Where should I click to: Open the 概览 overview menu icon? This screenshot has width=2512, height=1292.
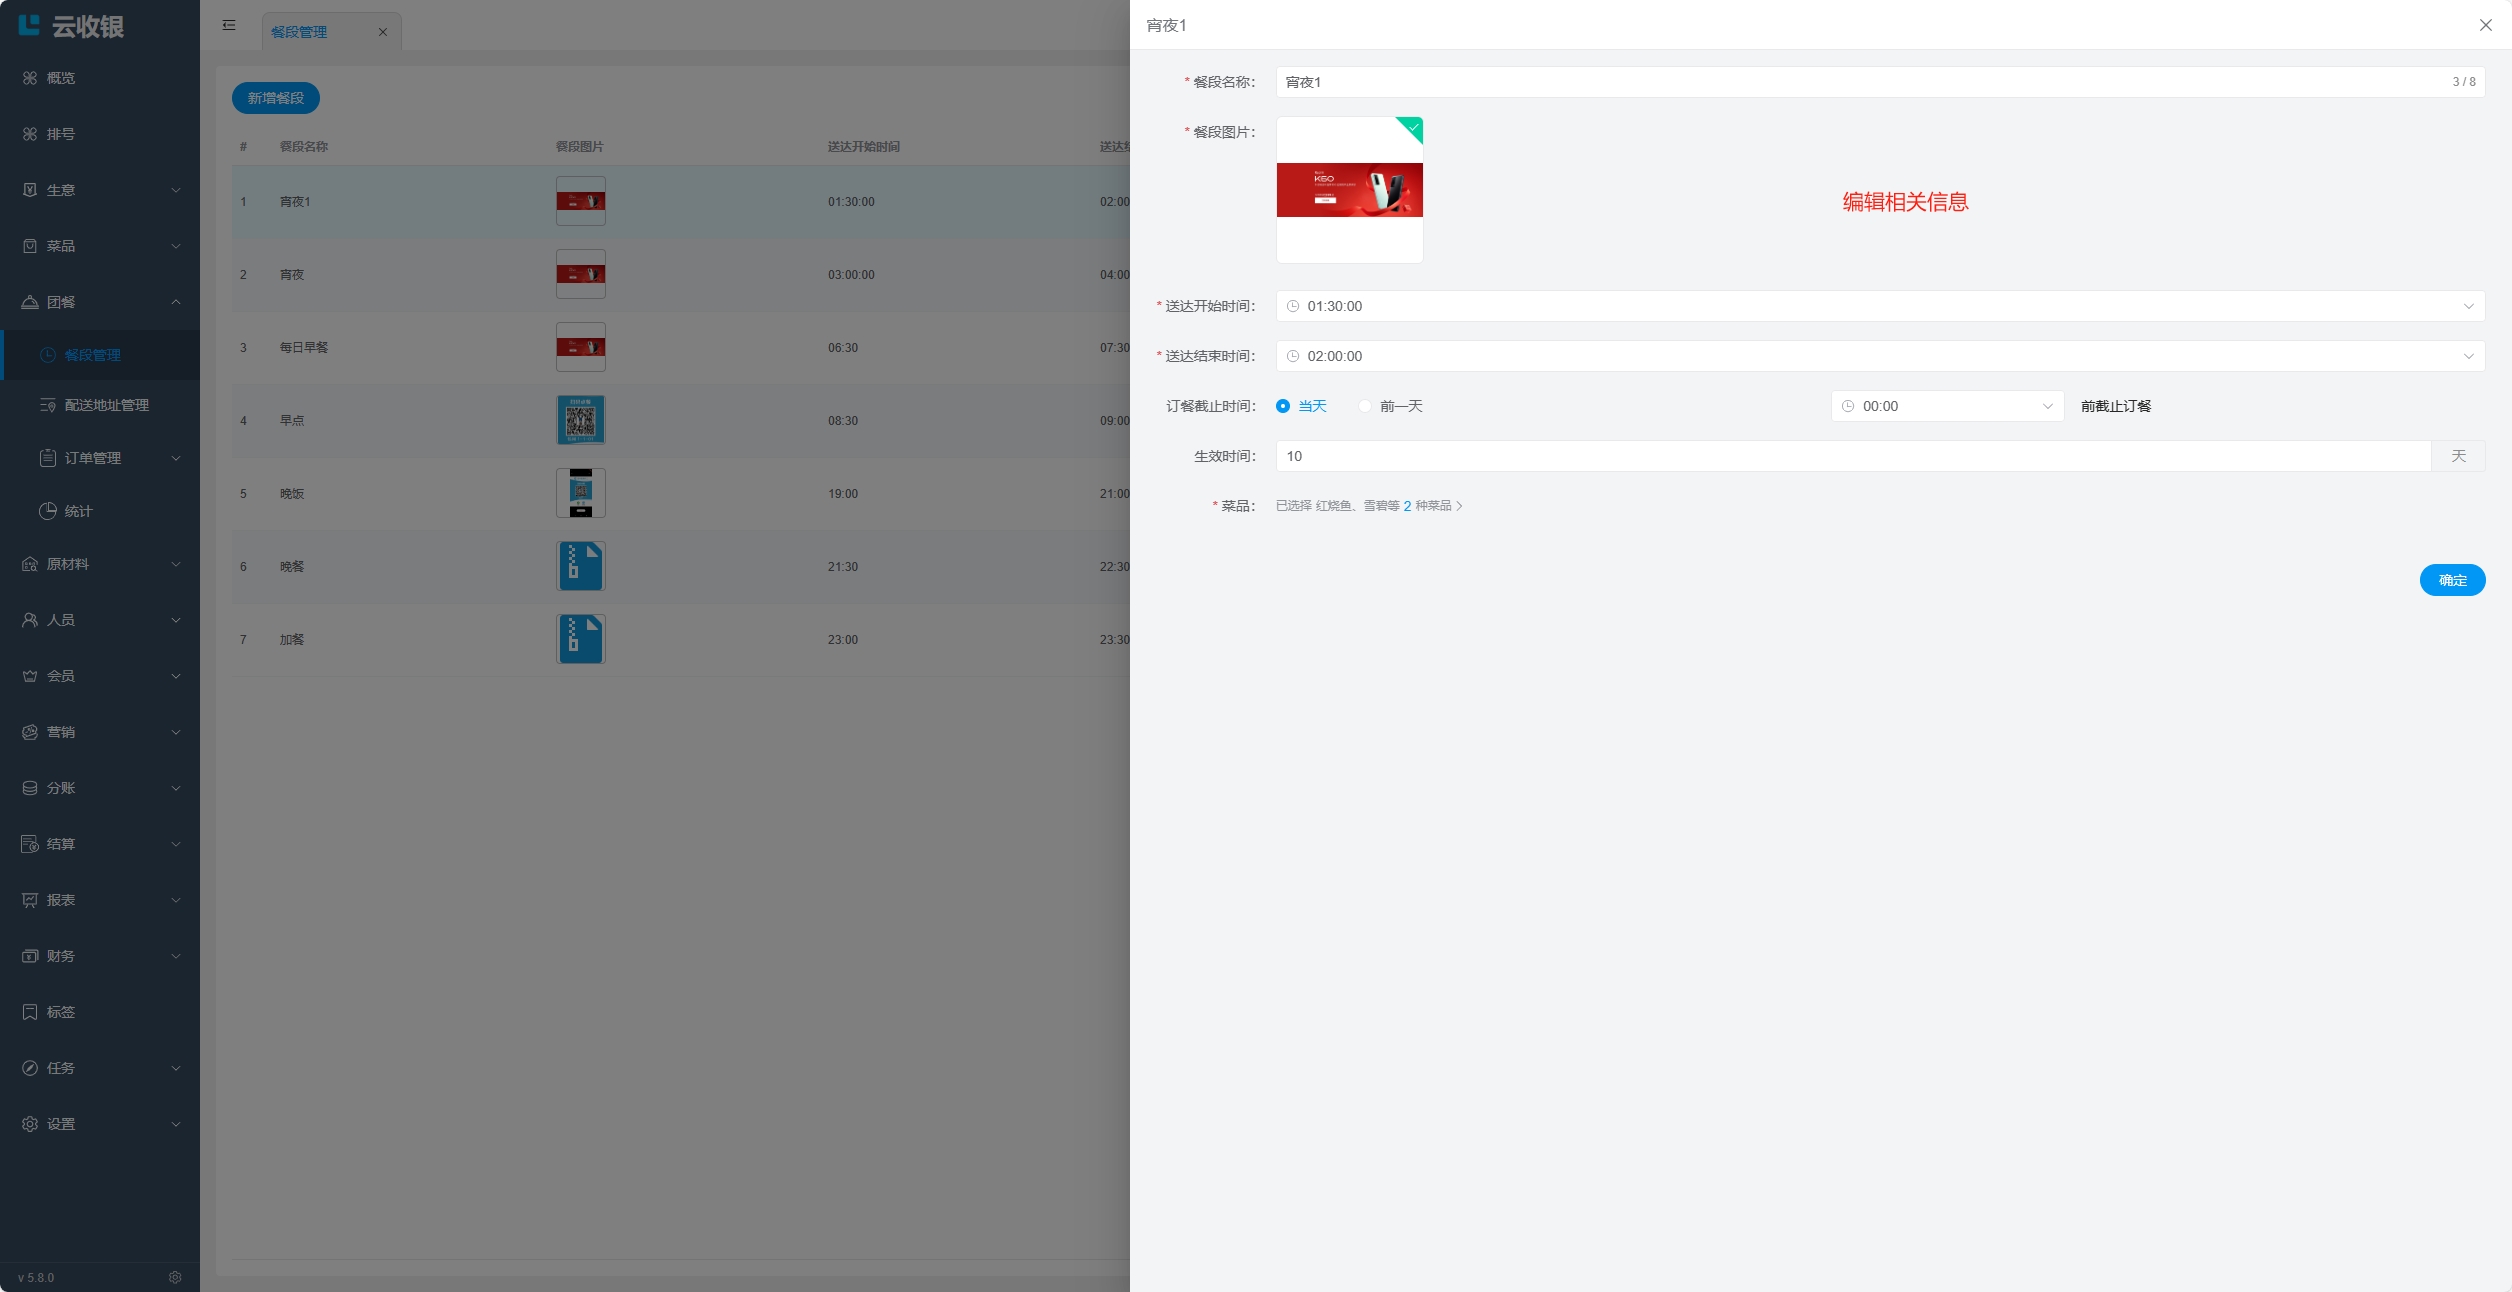click(30, 78)
